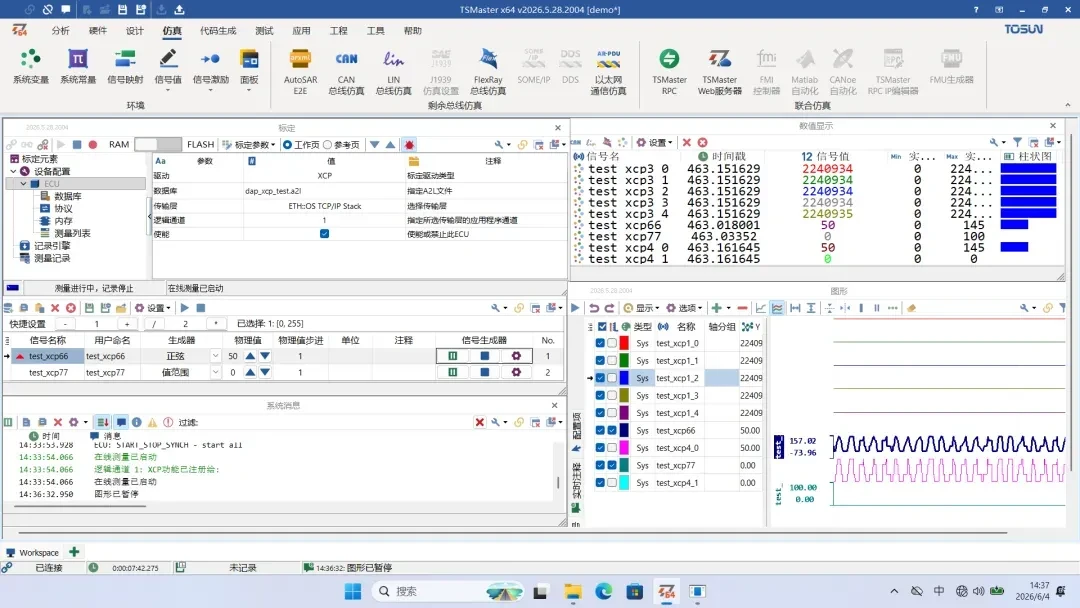Click the Windows taskbar search box

click(x=448, y=591)
